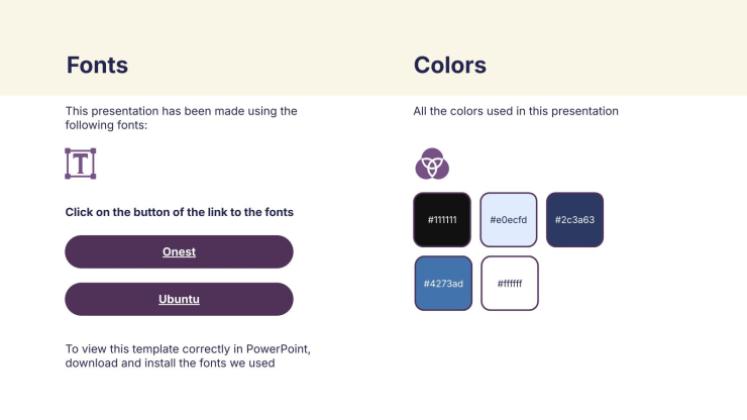Select the light blue #e0ecfd swatch
Image resolution: width=747 pixels, height=420 pixels.
[508, 220]
